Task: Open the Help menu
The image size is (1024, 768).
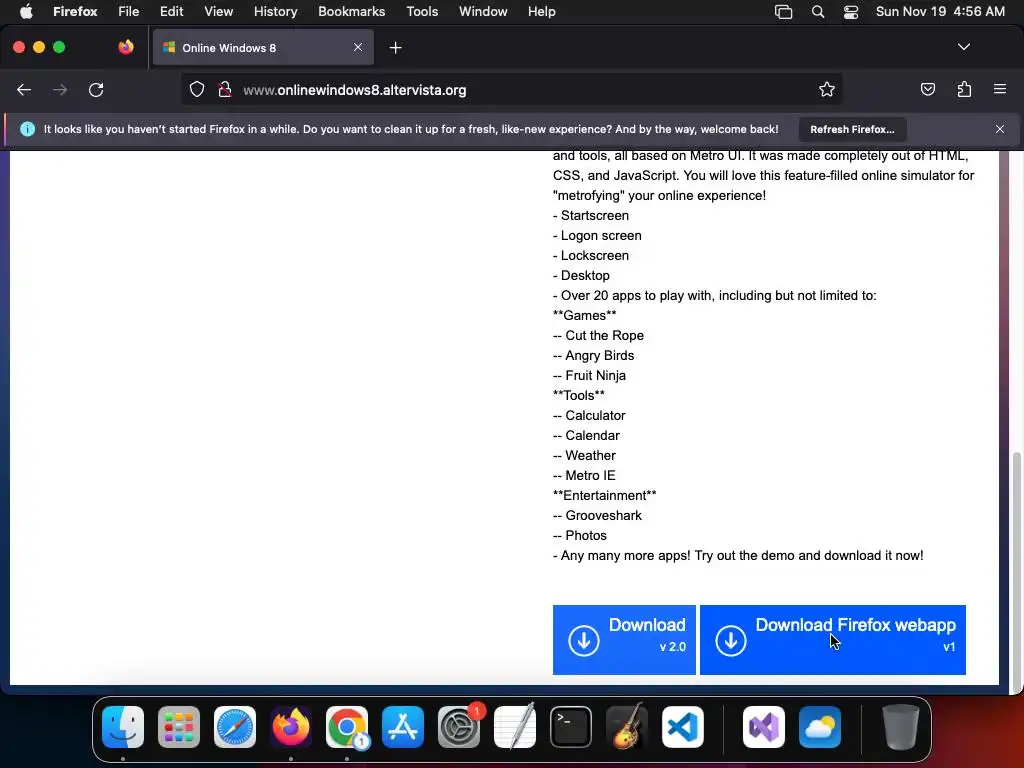Action: (541, 12)
